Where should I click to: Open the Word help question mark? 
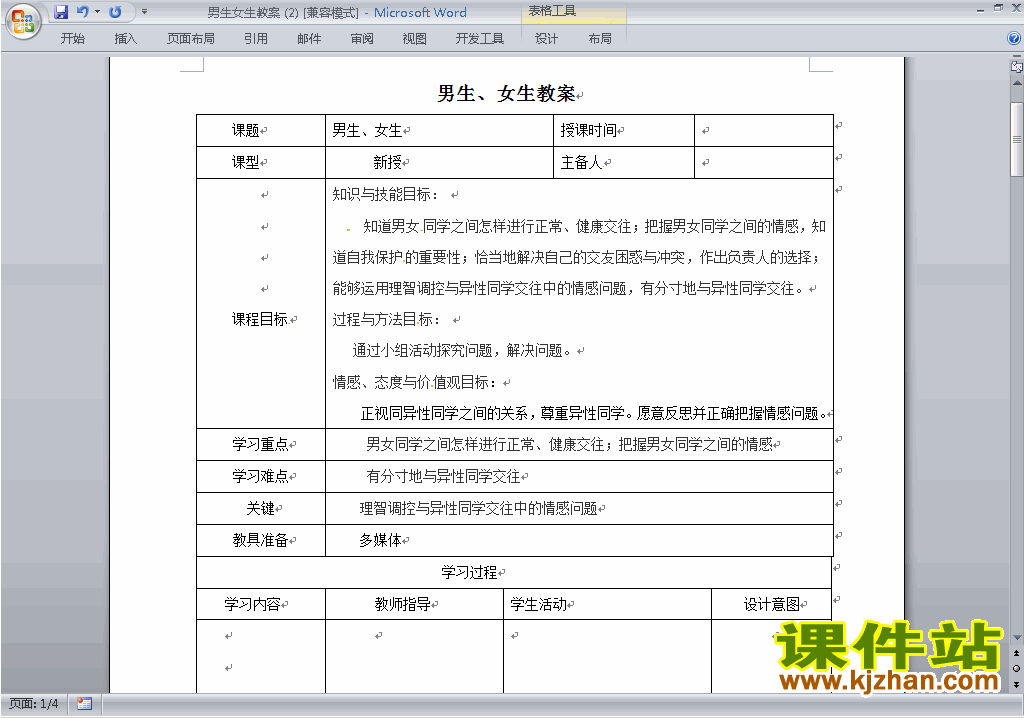coord(1014,39)
